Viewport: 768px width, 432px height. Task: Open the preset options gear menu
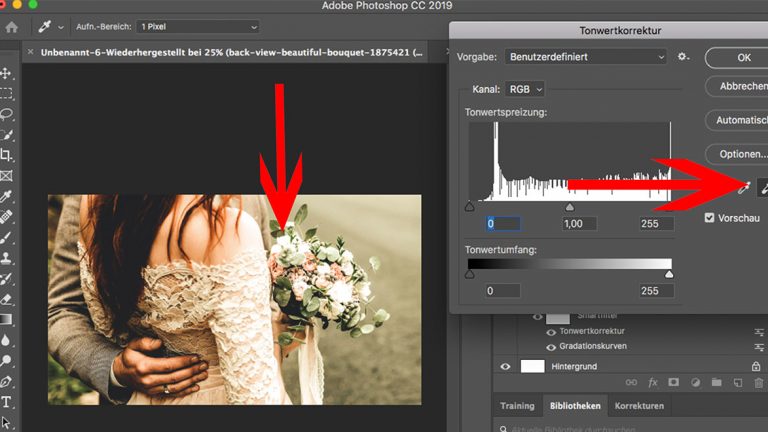tap(683, 57)
